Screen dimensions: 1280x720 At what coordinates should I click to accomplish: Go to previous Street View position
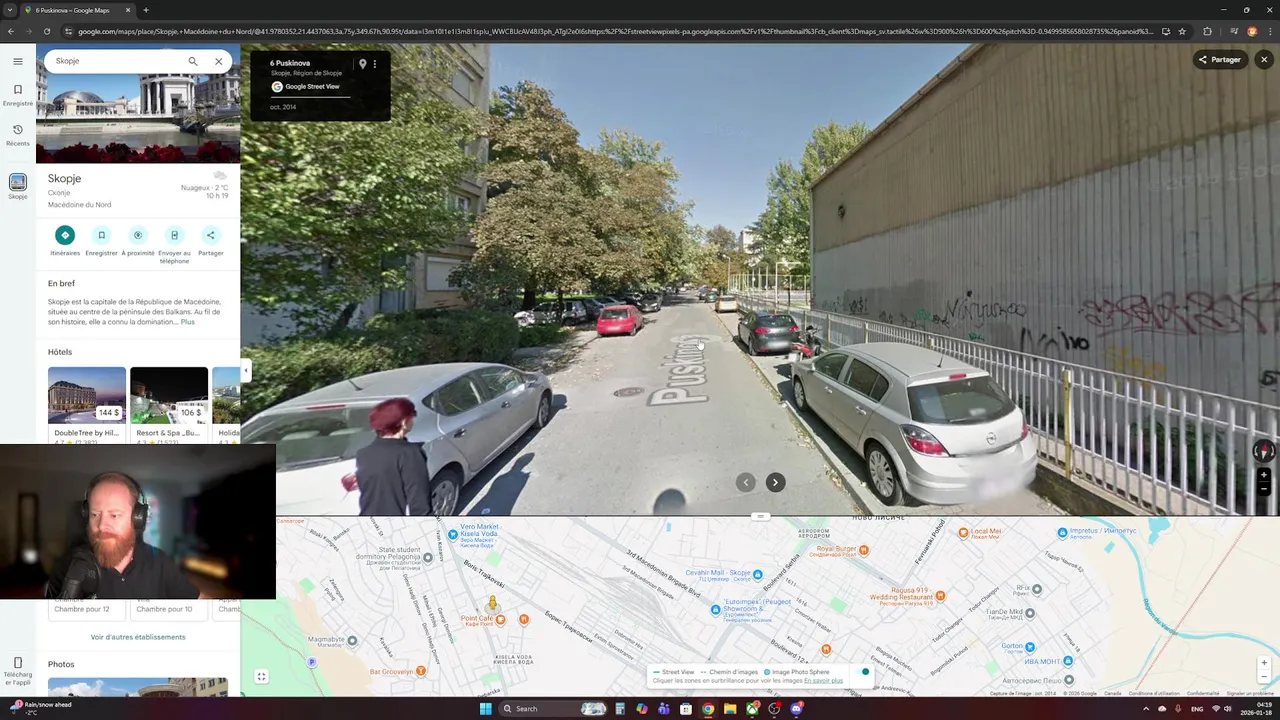(745, 482)
